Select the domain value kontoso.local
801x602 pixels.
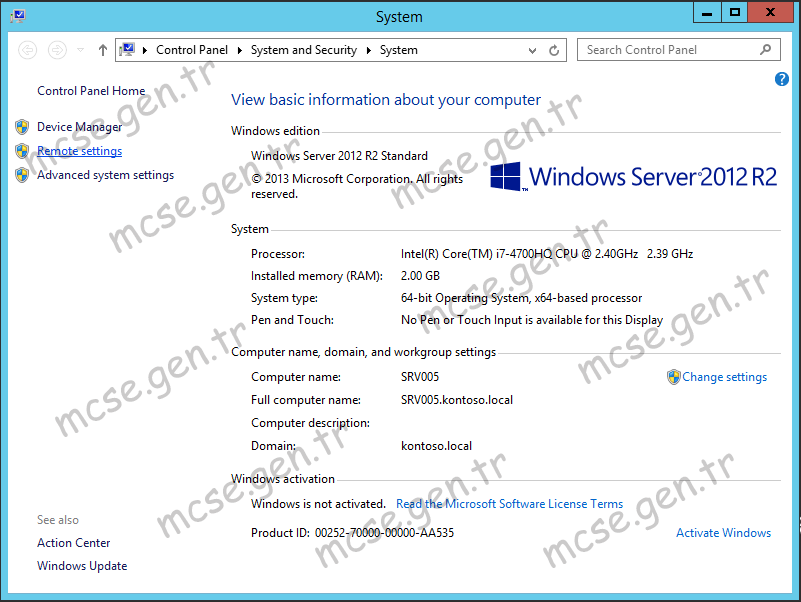point(436,446)
